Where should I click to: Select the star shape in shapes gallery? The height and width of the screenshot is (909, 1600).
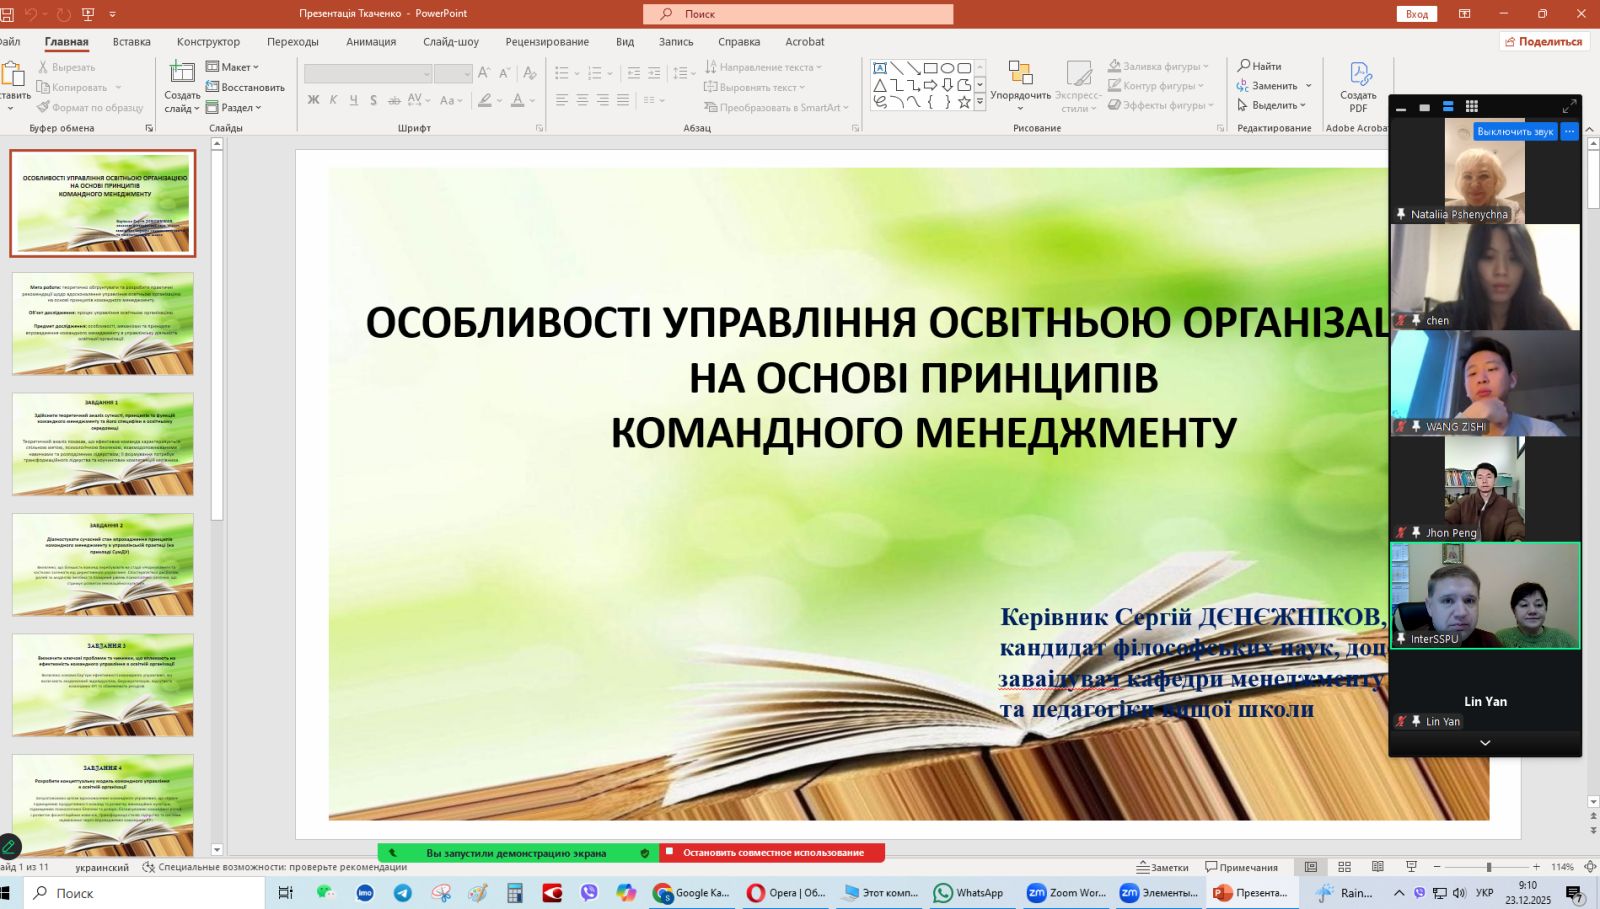pyautogui.click(x=964, y=102)
